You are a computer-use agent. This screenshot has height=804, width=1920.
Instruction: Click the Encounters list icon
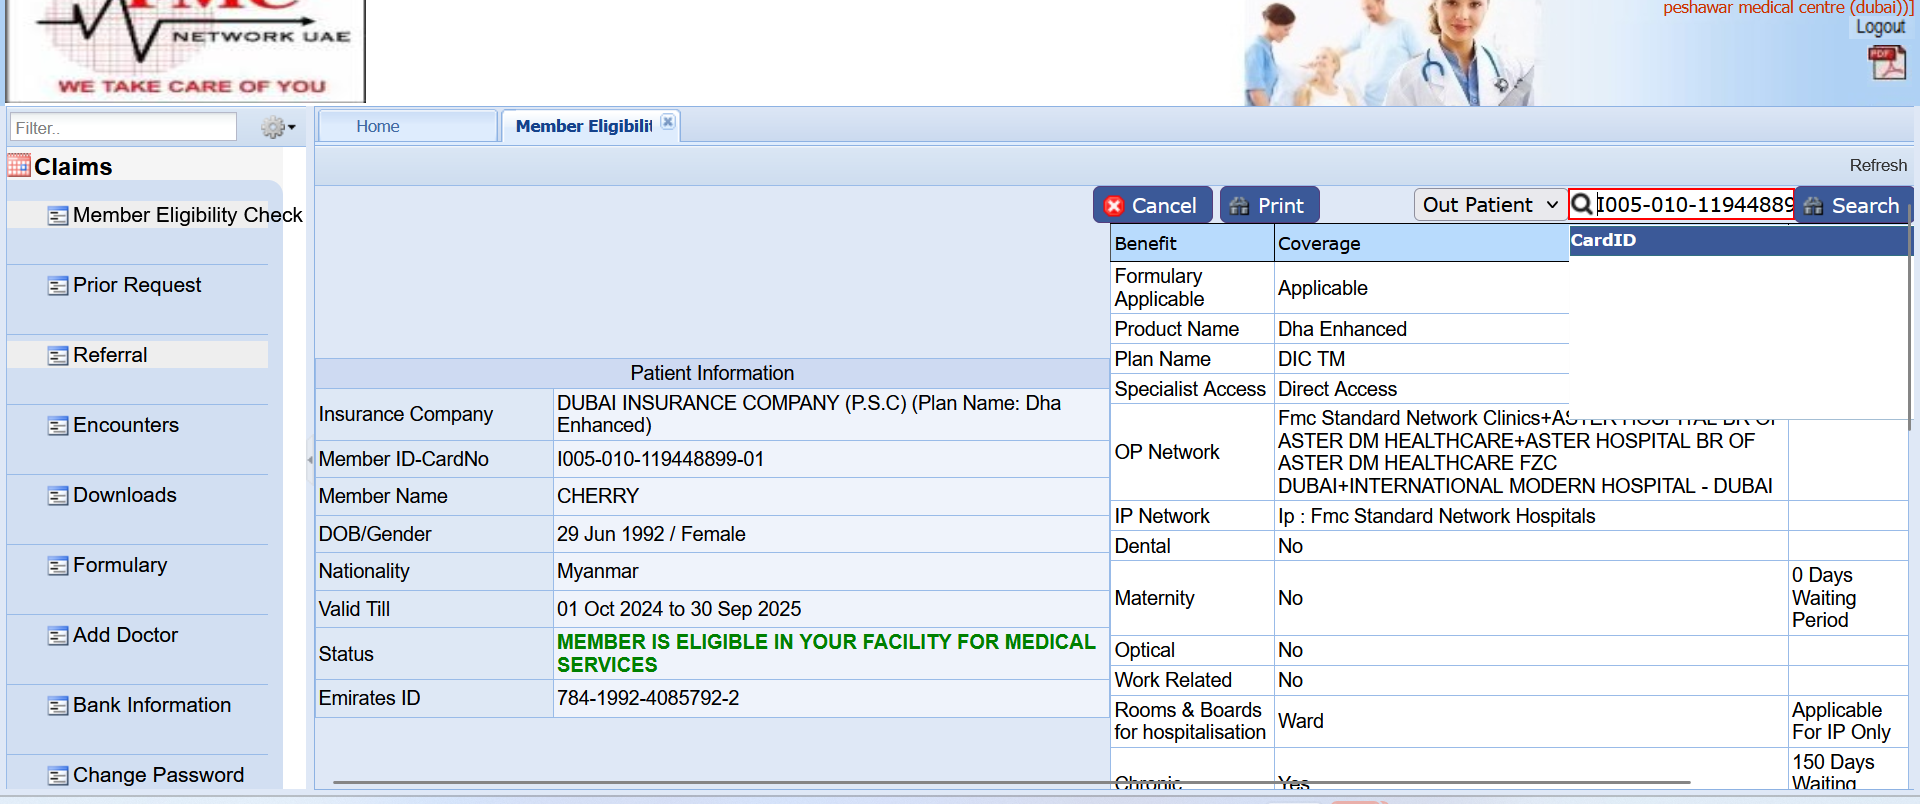point(58,426)
